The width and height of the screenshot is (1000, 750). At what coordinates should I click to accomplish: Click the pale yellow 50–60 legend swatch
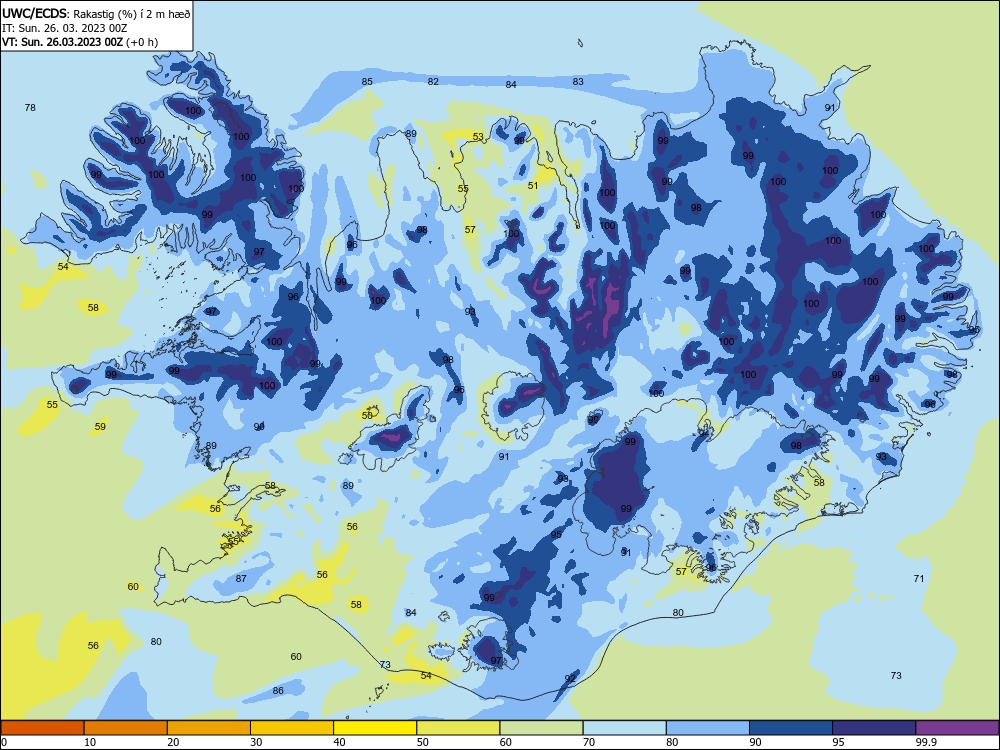tap(458, 728)
